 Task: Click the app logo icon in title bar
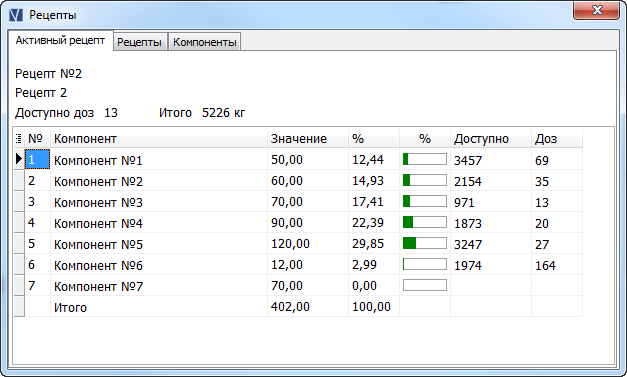pyautogui.click(x=16, y=15)
